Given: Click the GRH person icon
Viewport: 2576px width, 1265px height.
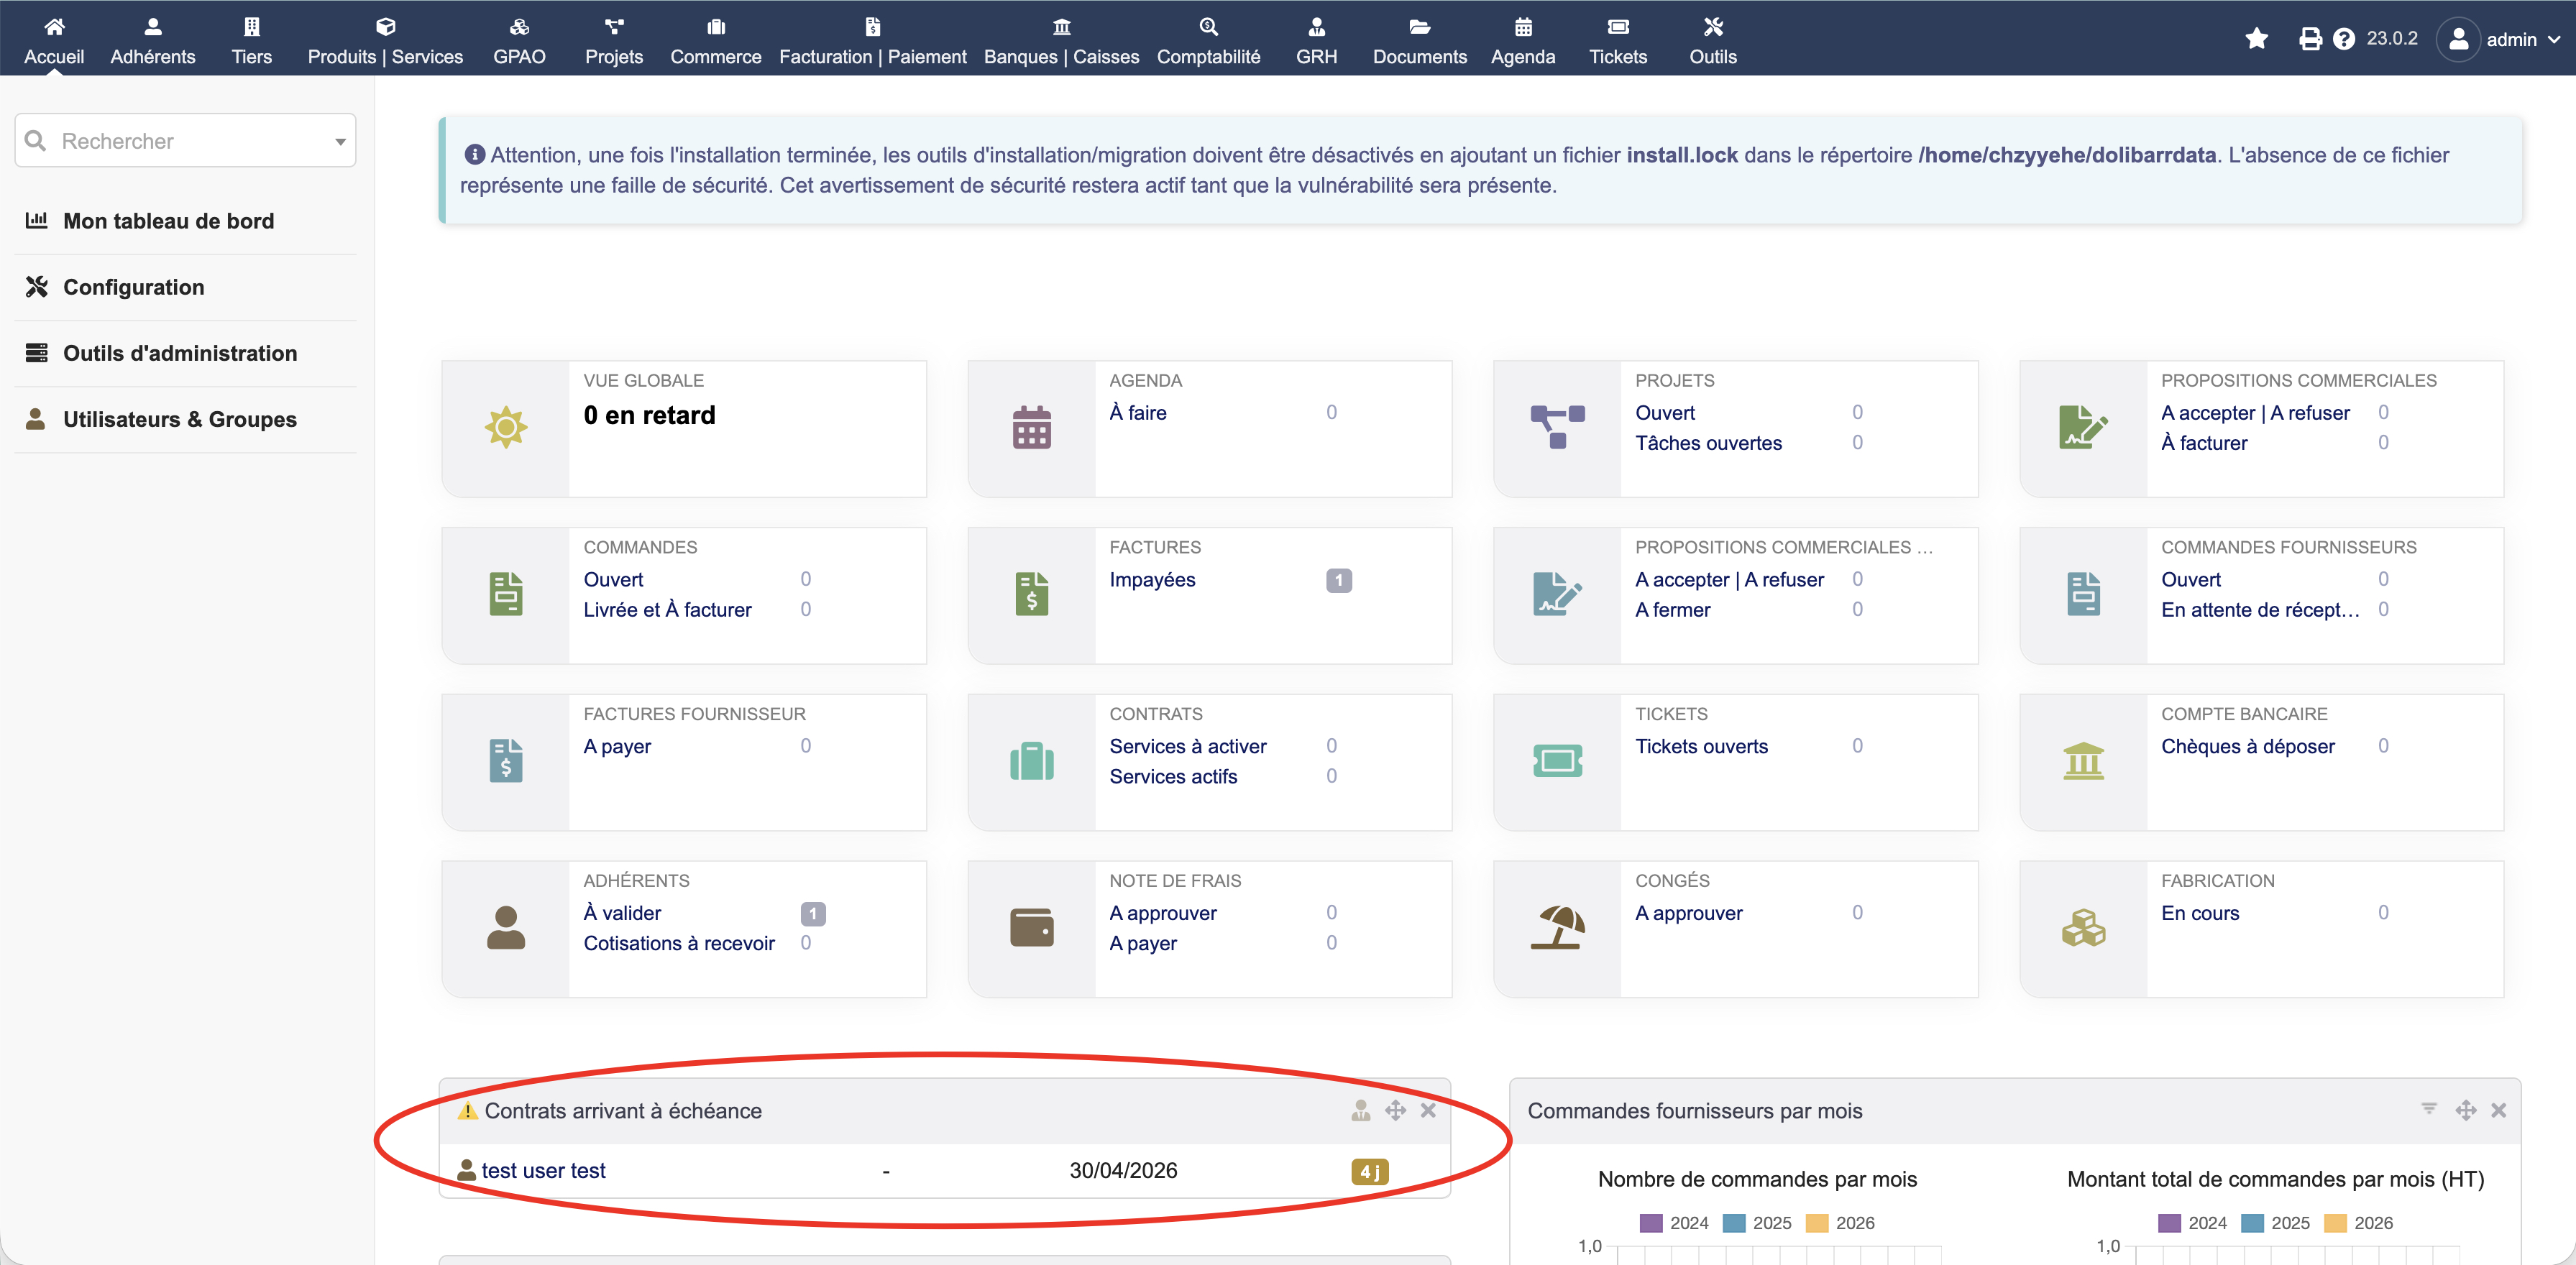Looking at the screenshot, I should click(x=1317, y=27).
